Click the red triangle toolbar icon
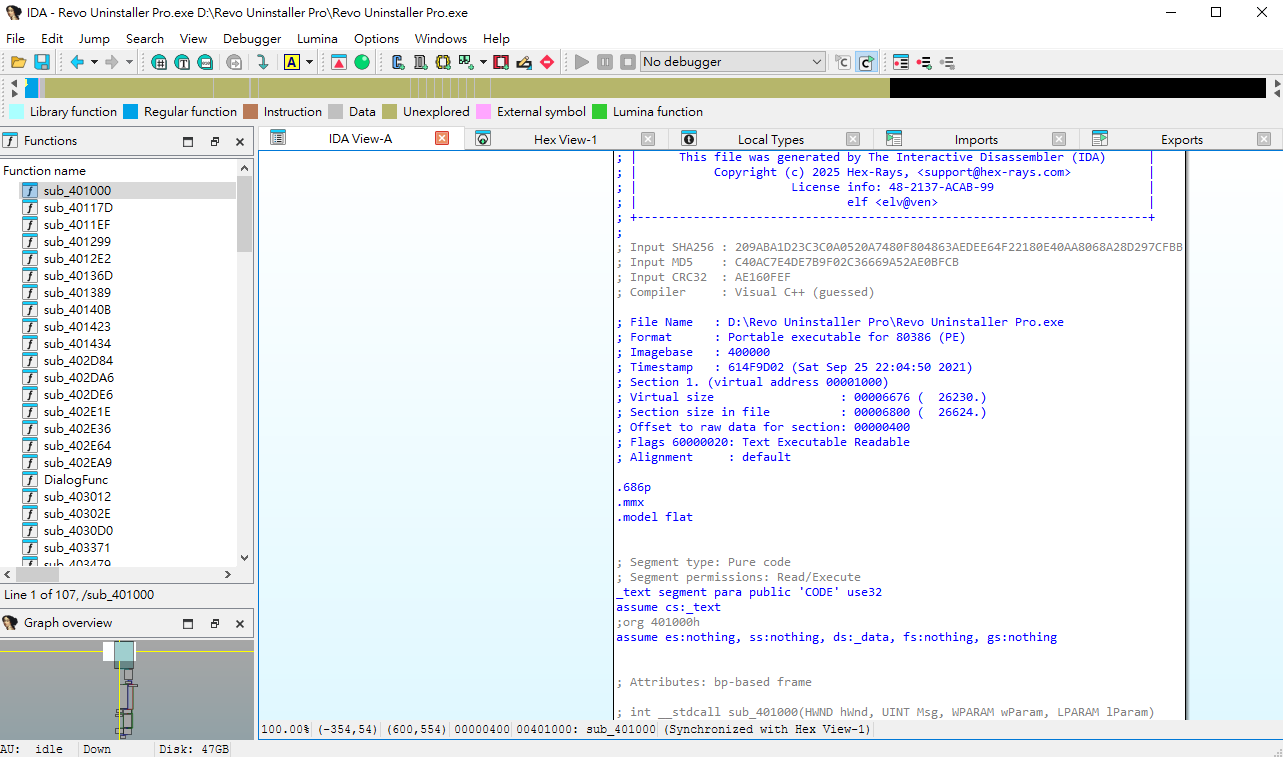The height and width of the screenshot is (757, 1283). point(339,62)
